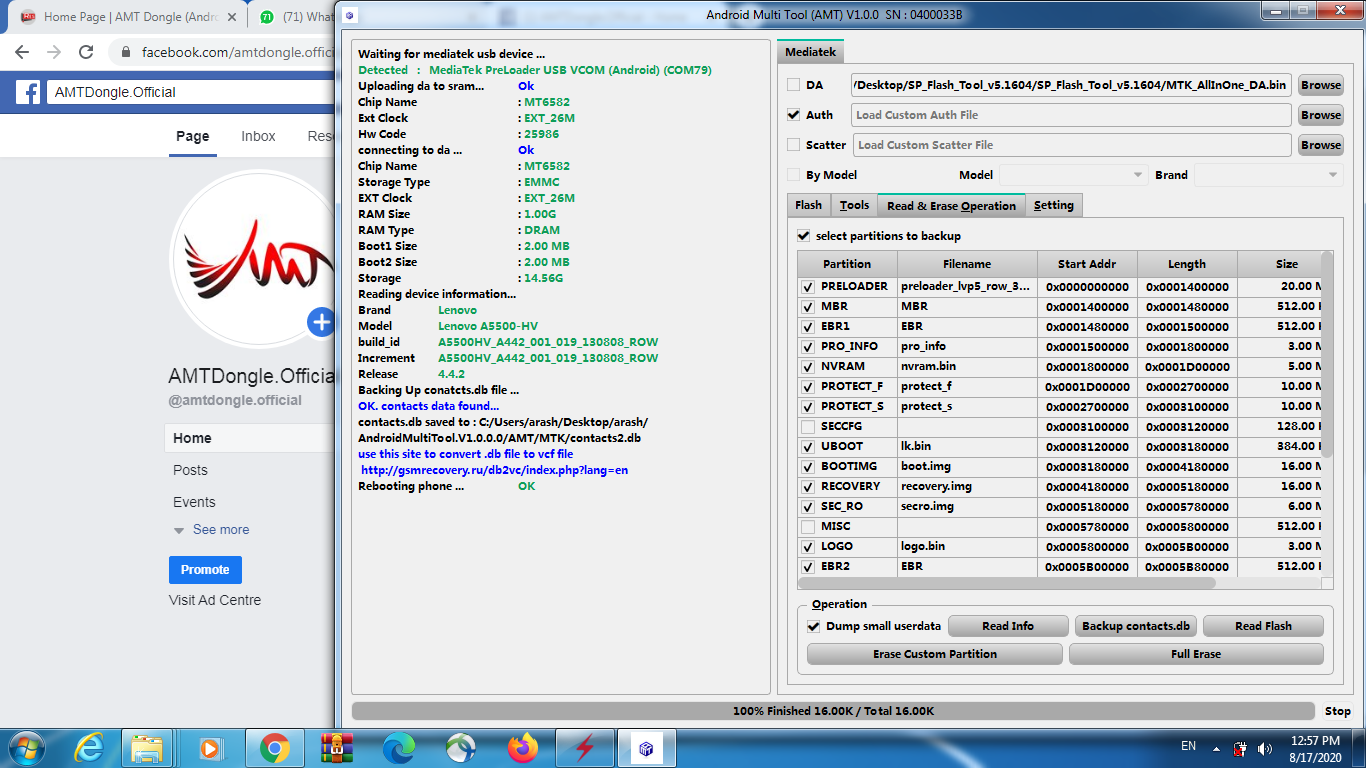Show hidden system tray icons
This screenshot has height=768, width=1366.
[x=1217, y=747]
